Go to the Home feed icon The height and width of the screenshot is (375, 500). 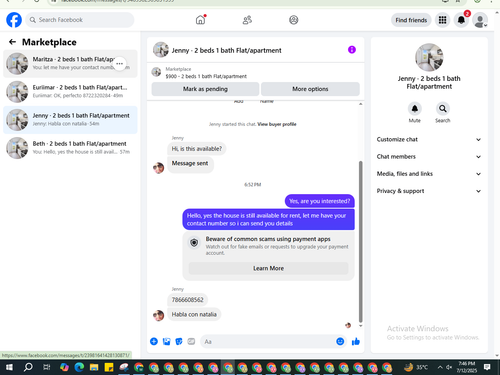coord(200,20)
